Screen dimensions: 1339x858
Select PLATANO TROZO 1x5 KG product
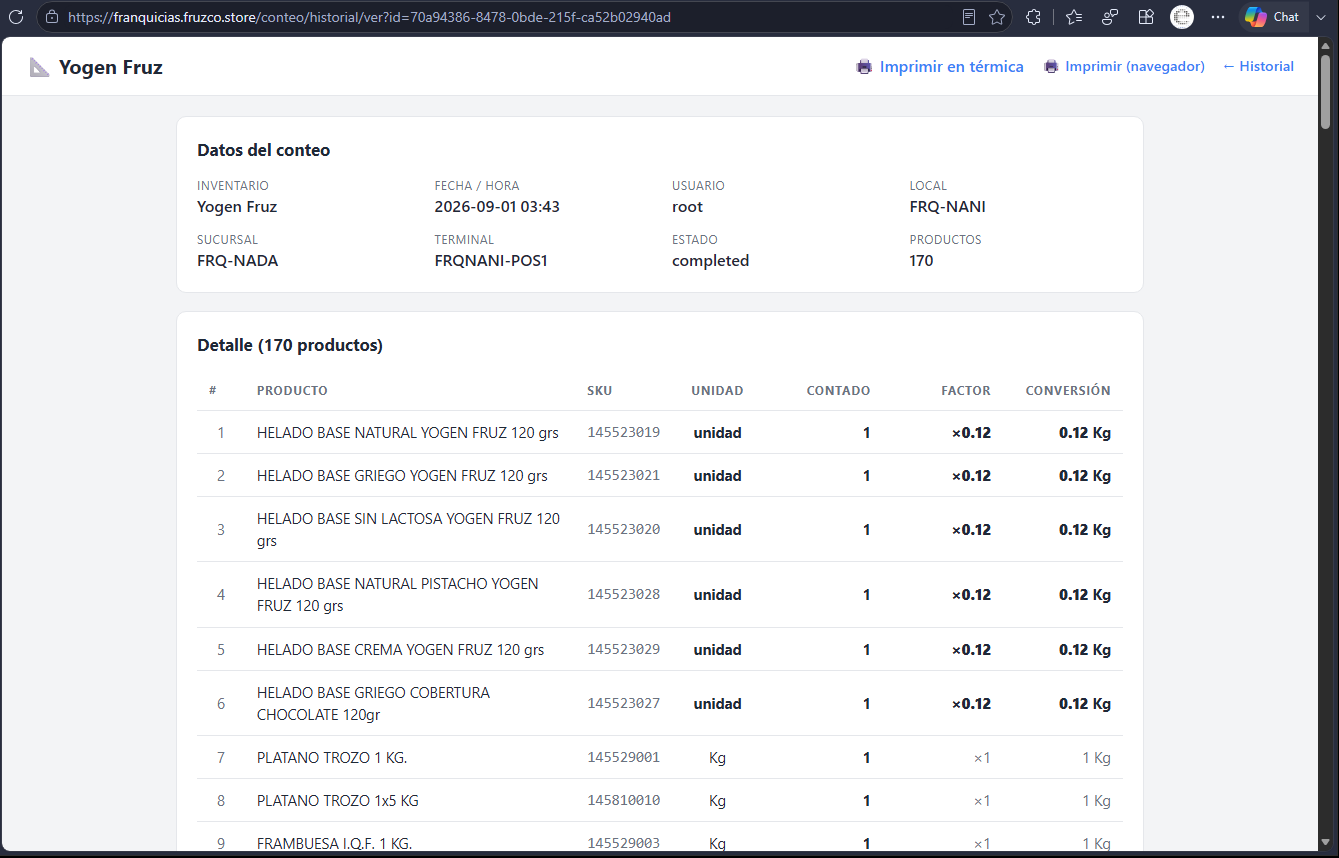pyautogui.click(x=338, y=801)
